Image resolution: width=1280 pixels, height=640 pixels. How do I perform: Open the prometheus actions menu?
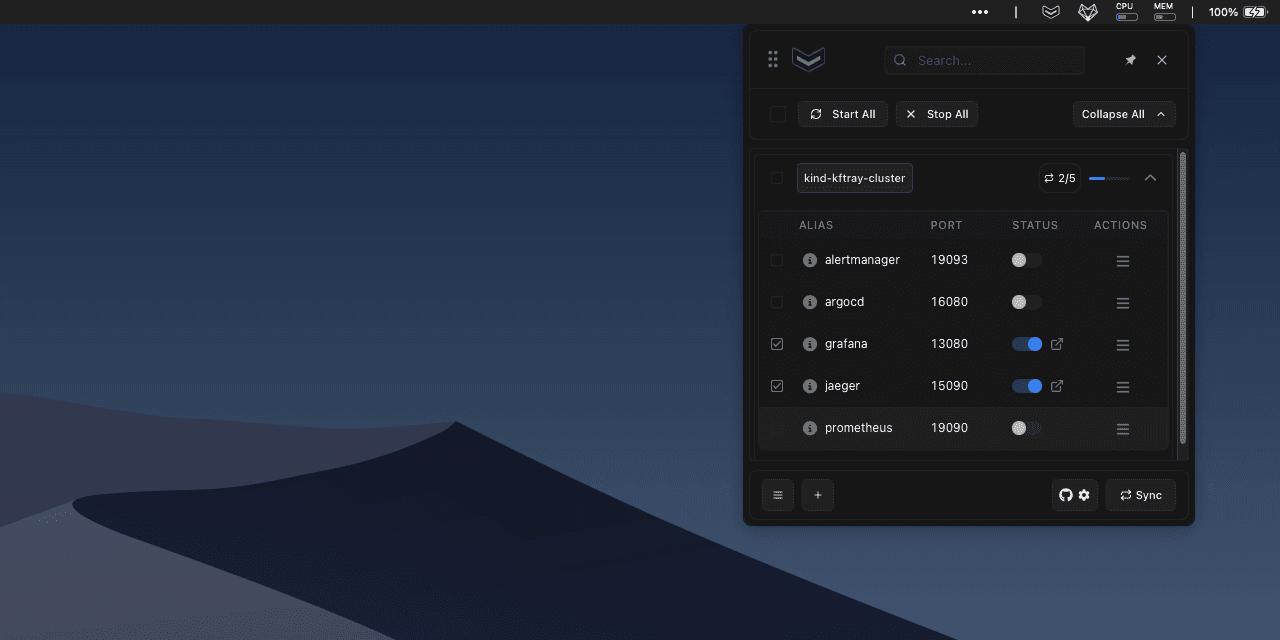click(1123, 429)
